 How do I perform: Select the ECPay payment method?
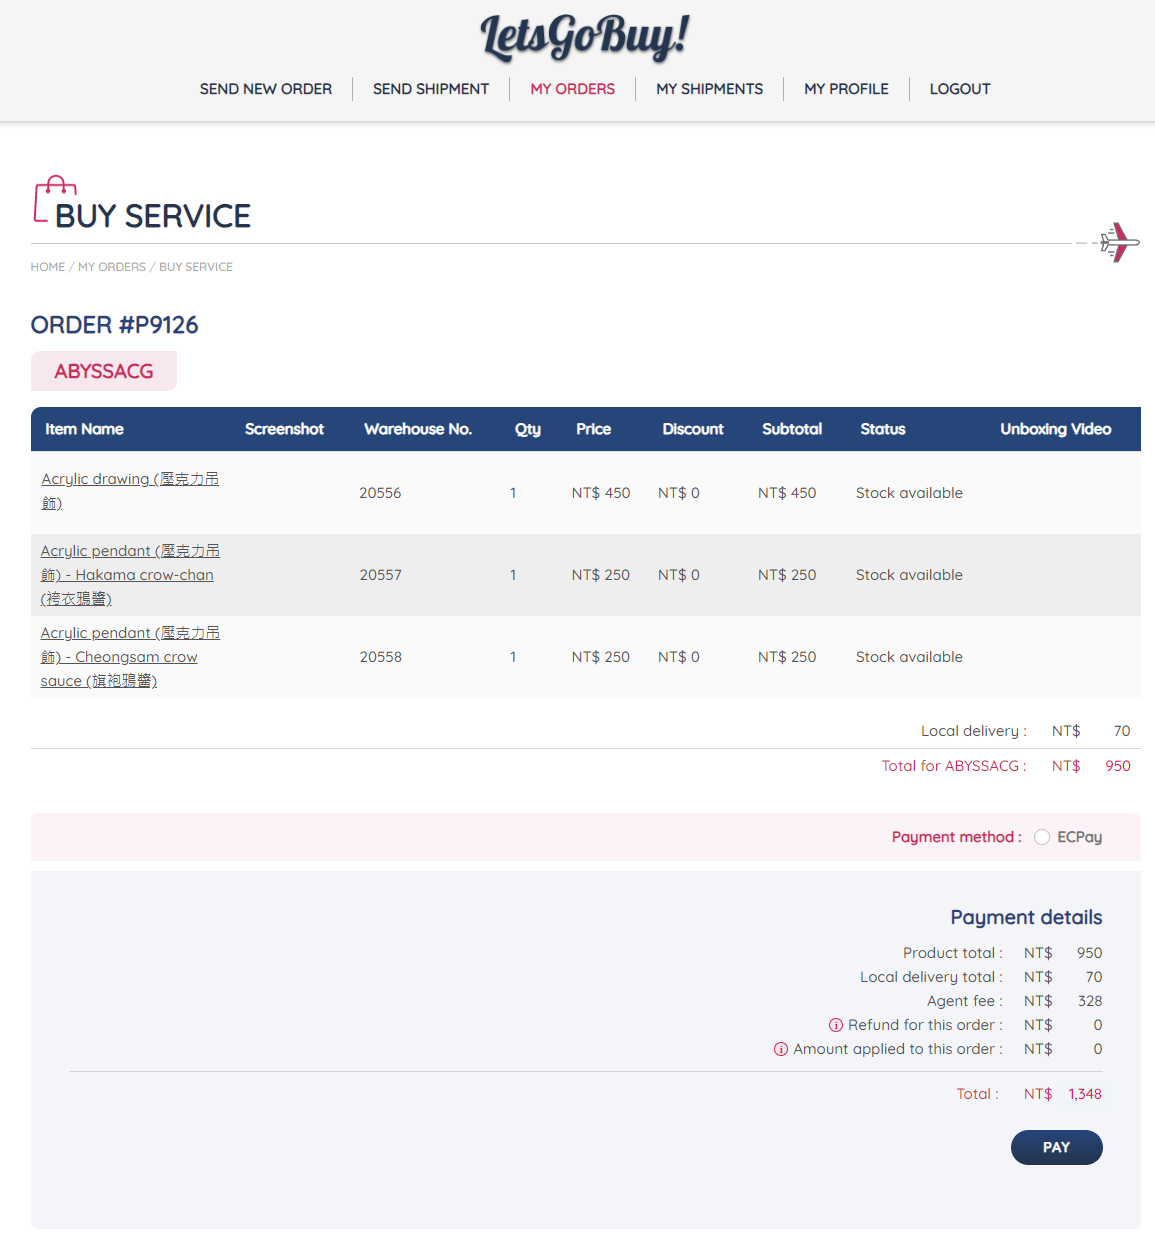coord(1042,837)
